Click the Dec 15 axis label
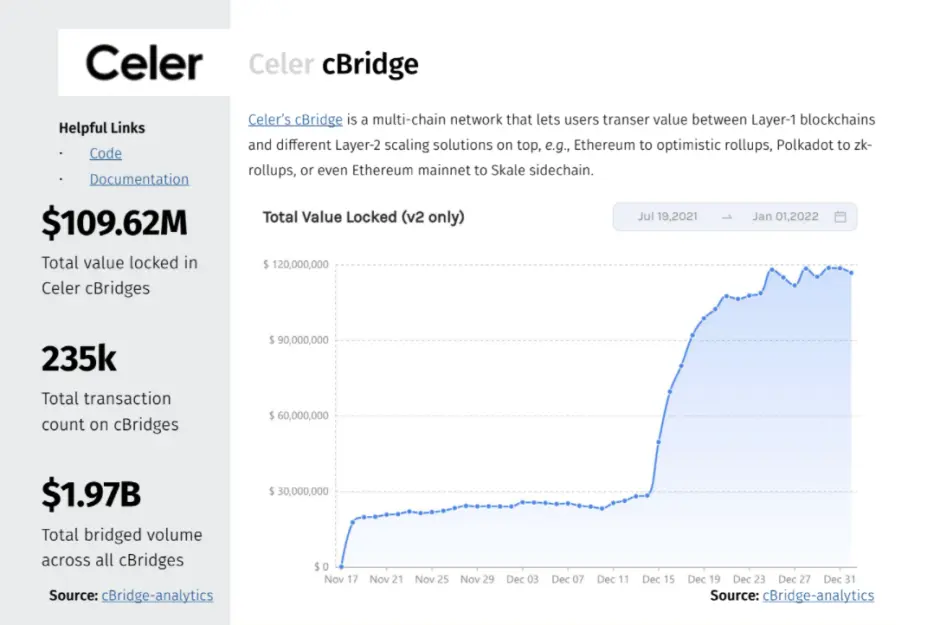 pyautogui.click(x=658, y=579)
